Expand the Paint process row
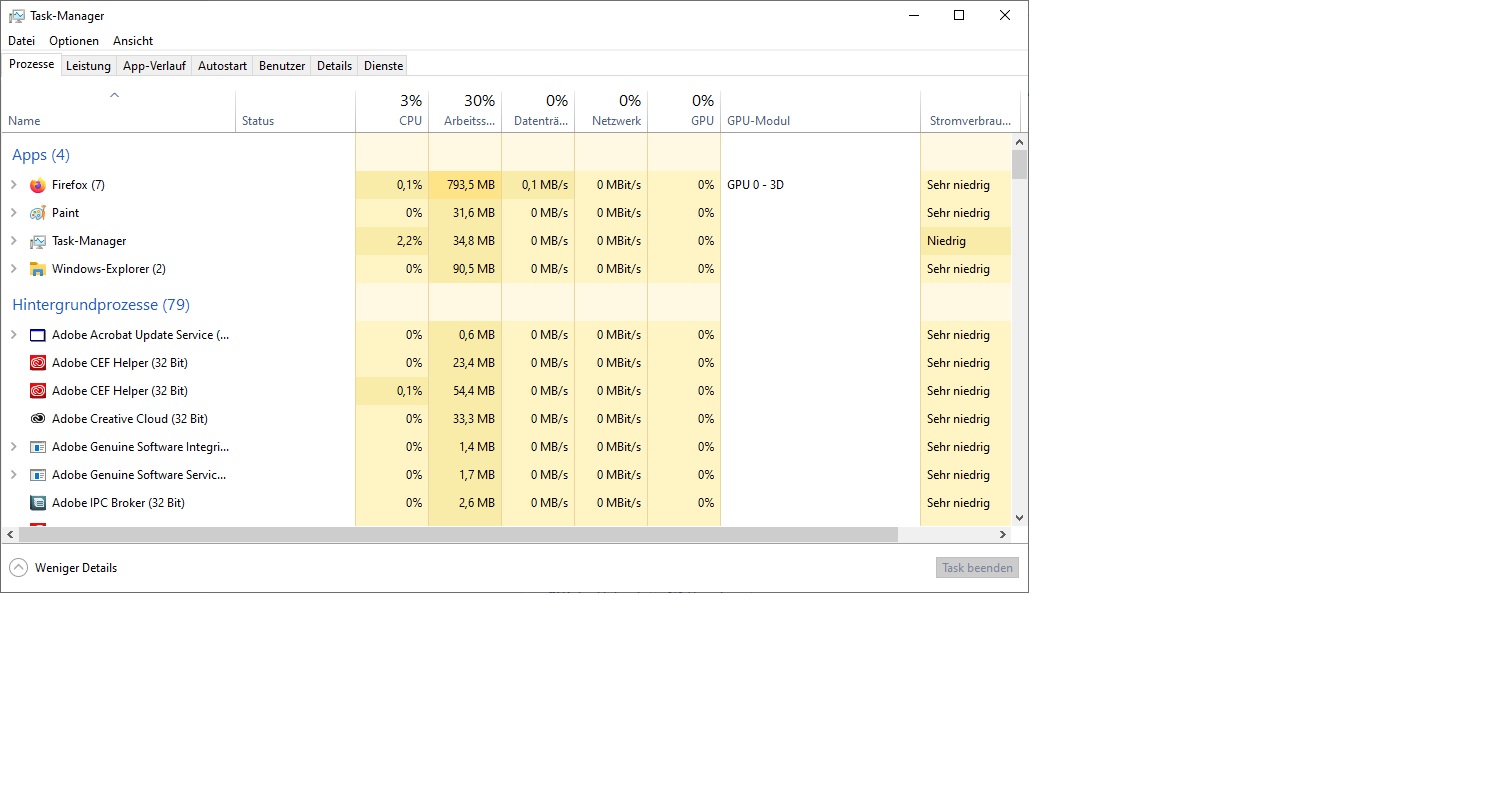The image size is (1489, 788). click(x=14, y=213)
